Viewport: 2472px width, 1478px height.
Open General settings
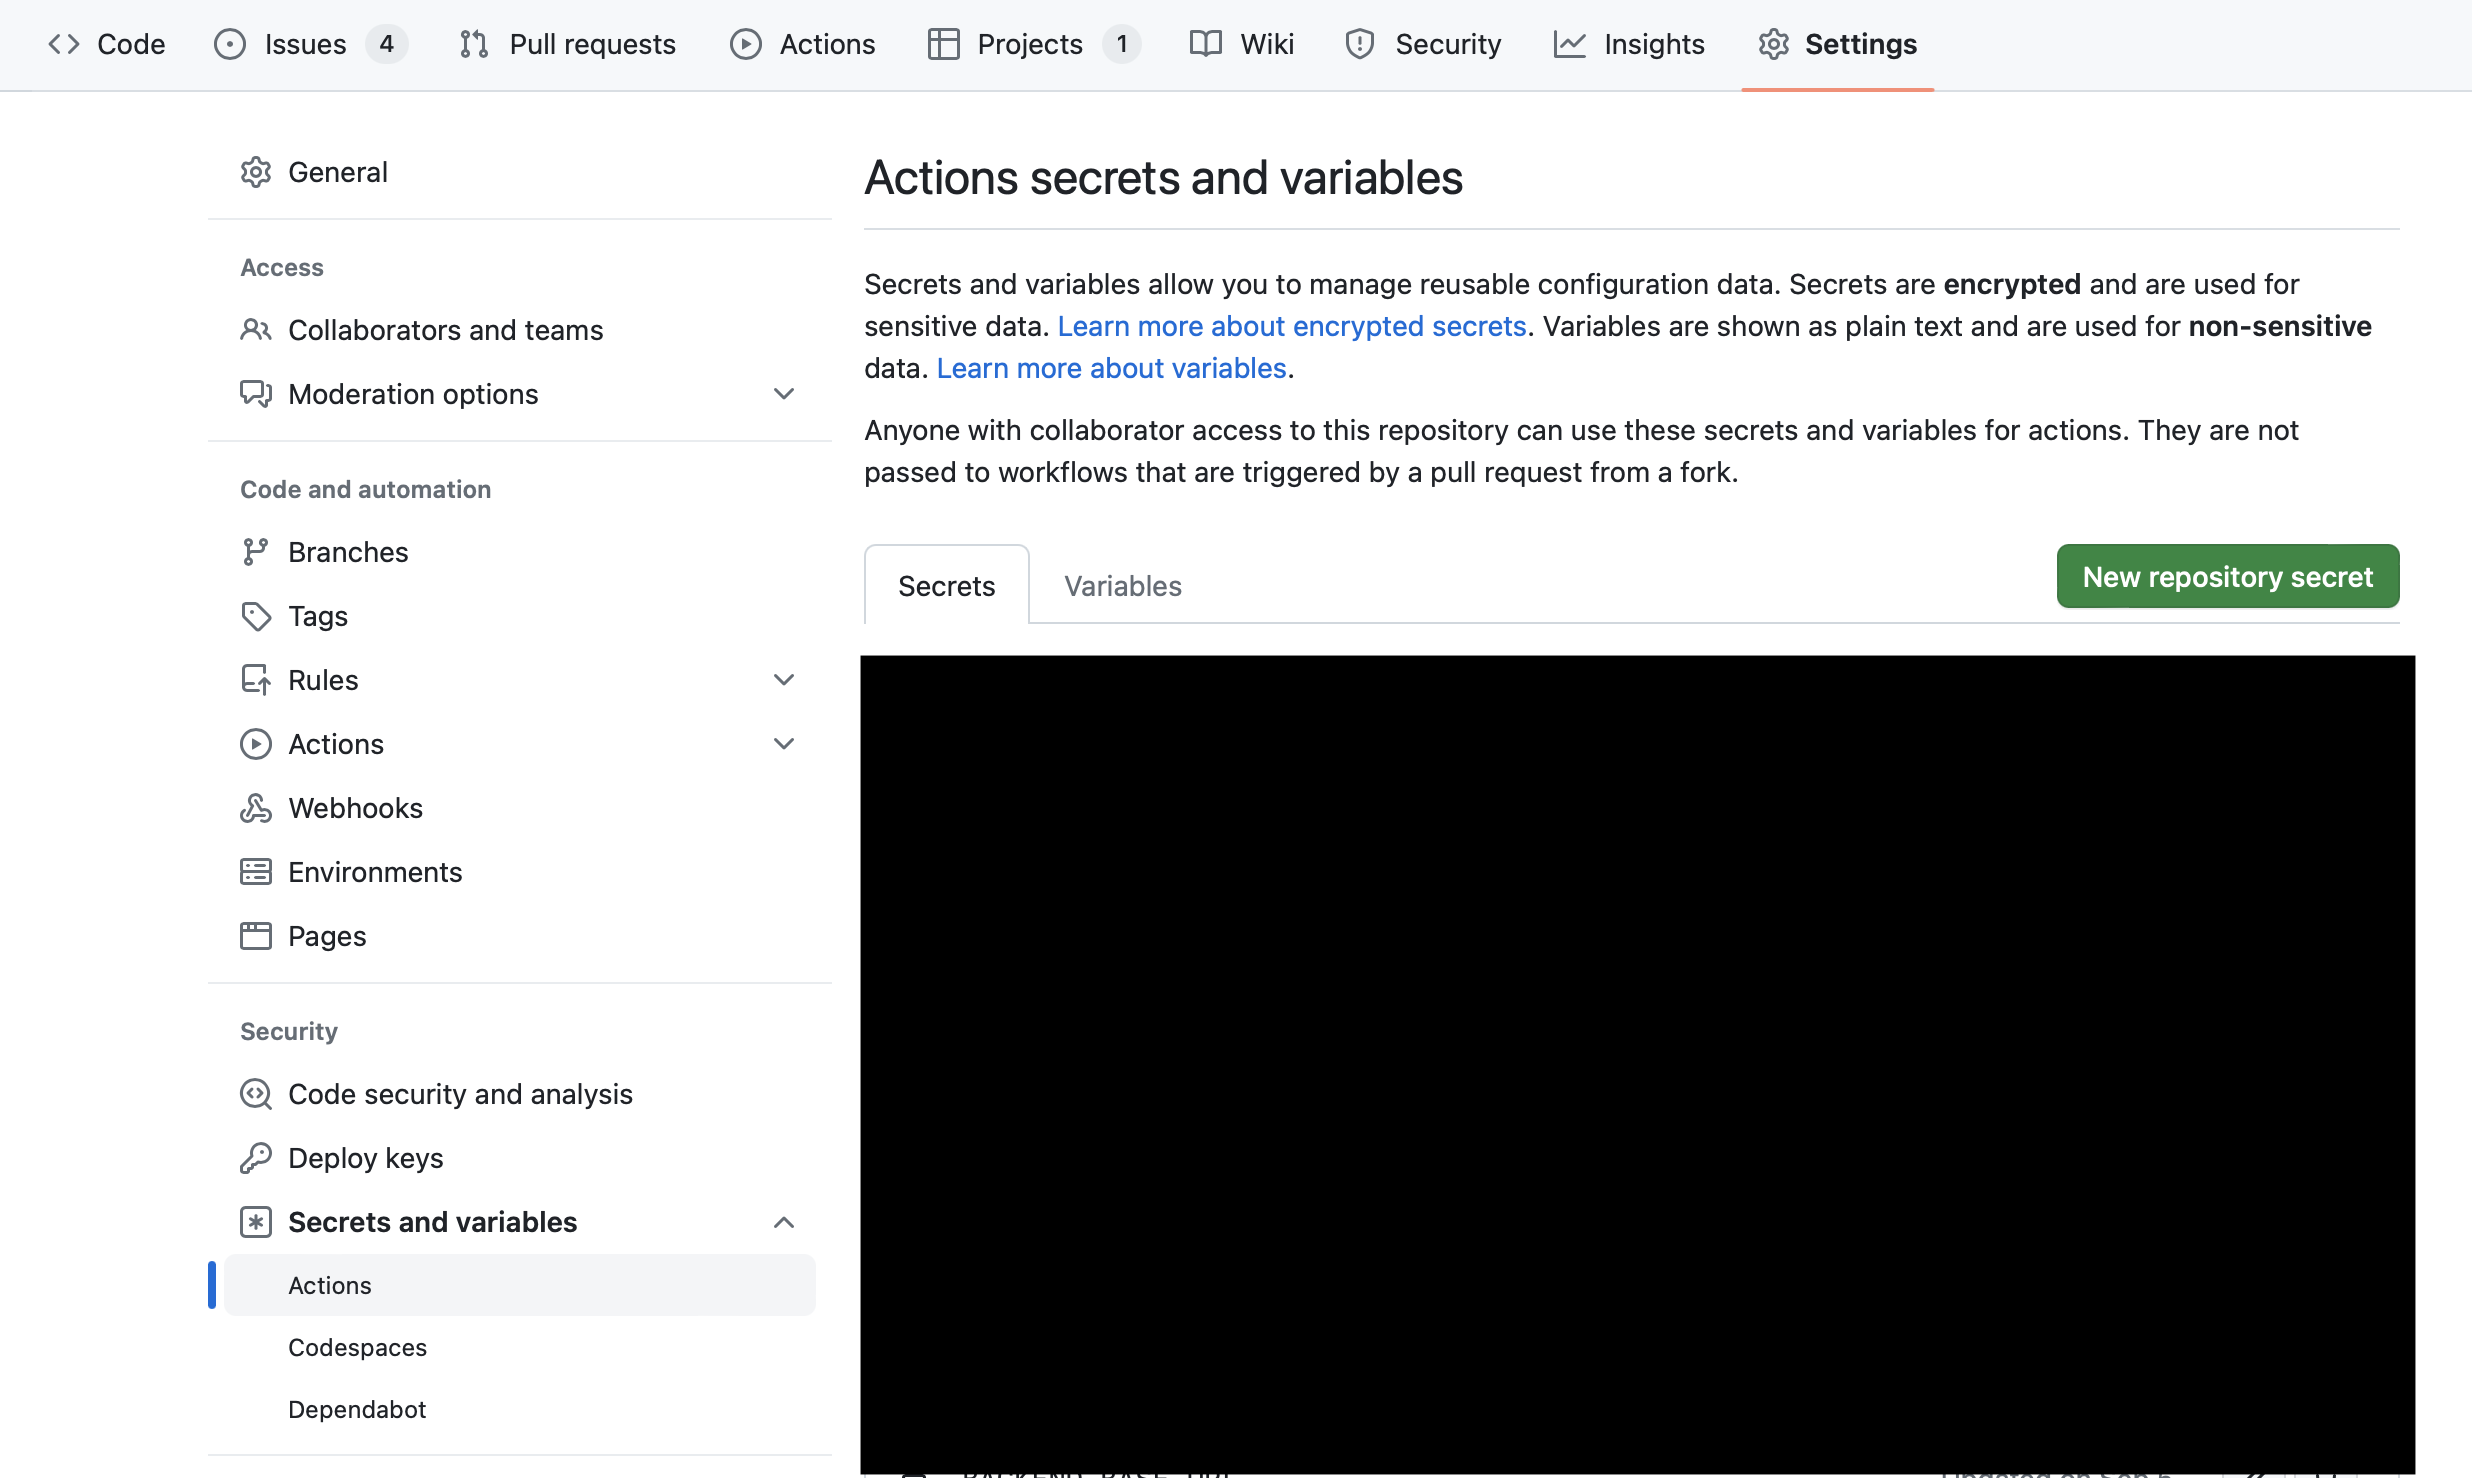(520, 172)
